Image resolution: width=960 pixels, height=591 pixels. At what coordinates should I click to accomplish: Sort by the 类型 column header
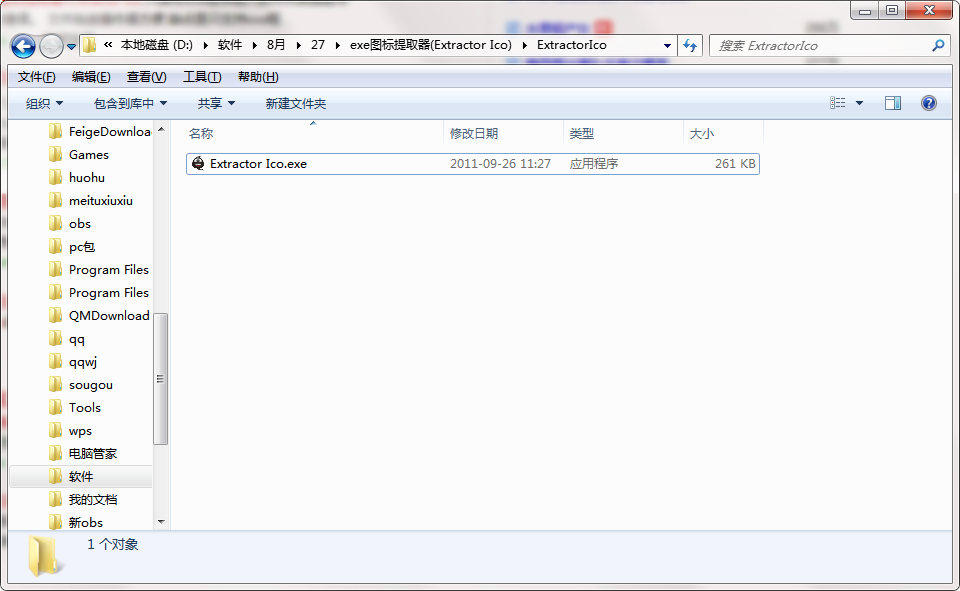(x=582, y=133)
